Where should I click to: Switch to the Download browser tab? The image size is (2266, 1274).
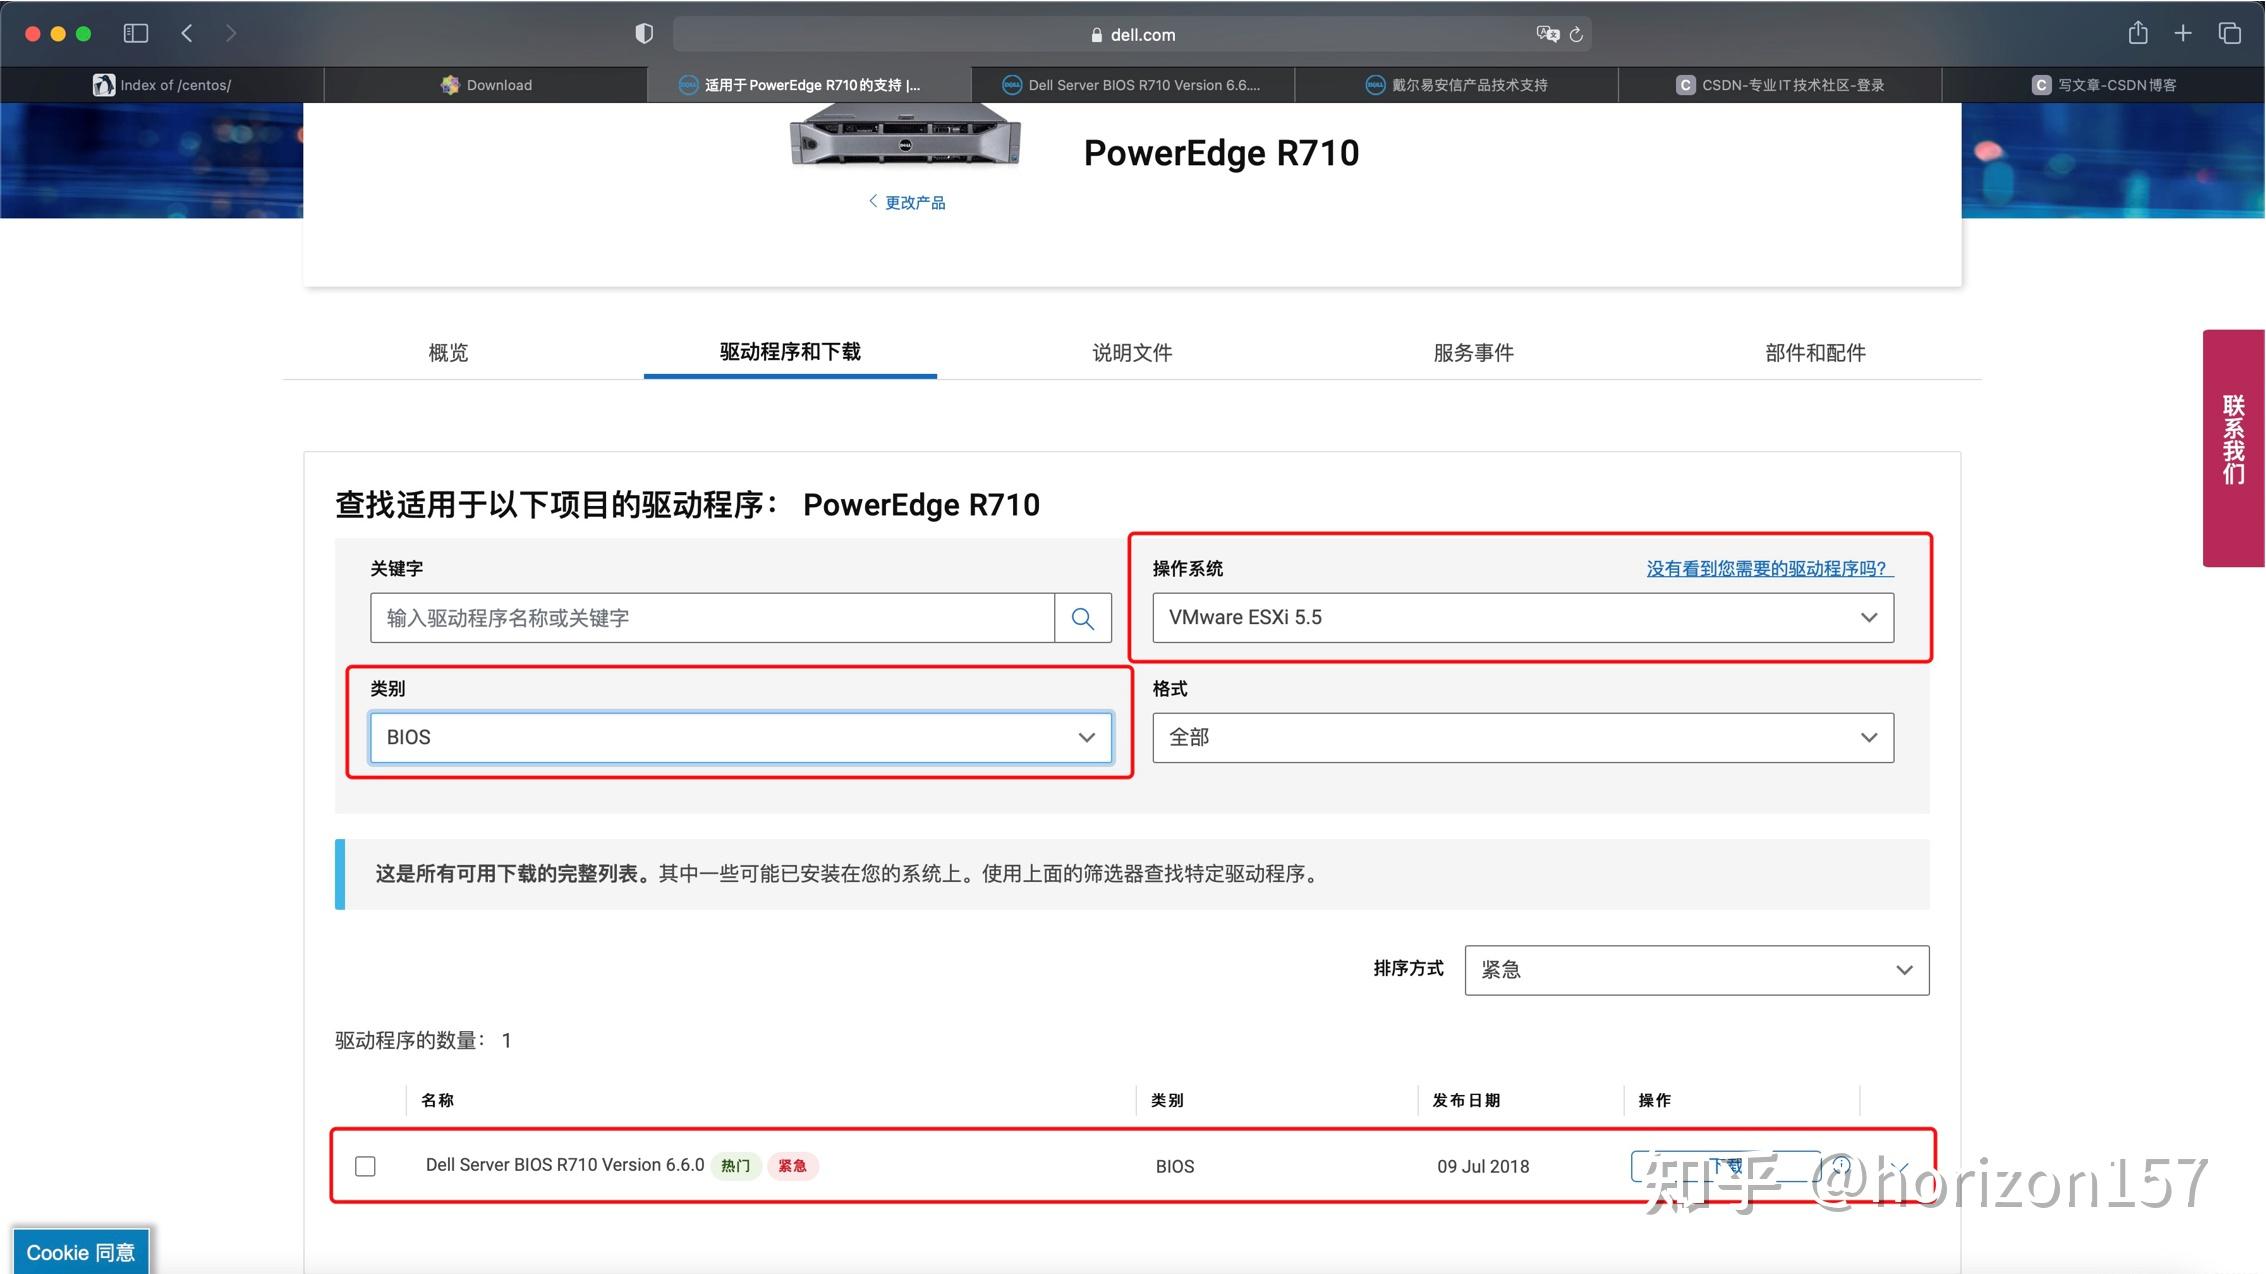tap(486, 85)
